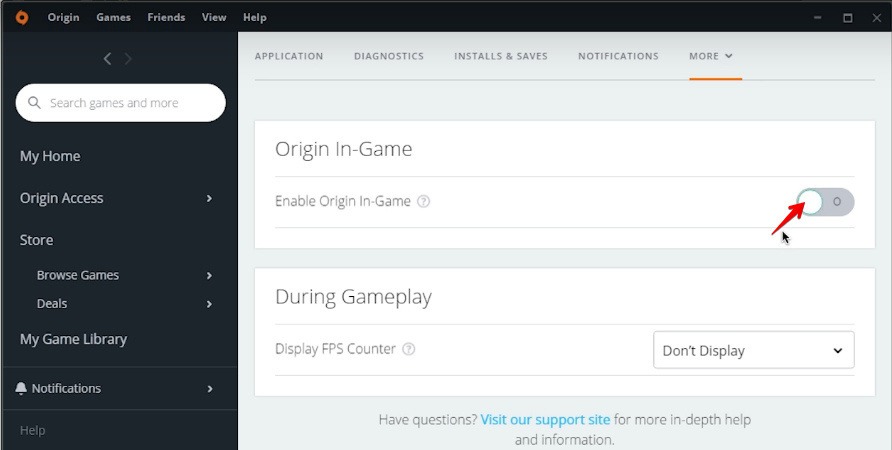Expand the Notifications chevron

click(209, 389)
